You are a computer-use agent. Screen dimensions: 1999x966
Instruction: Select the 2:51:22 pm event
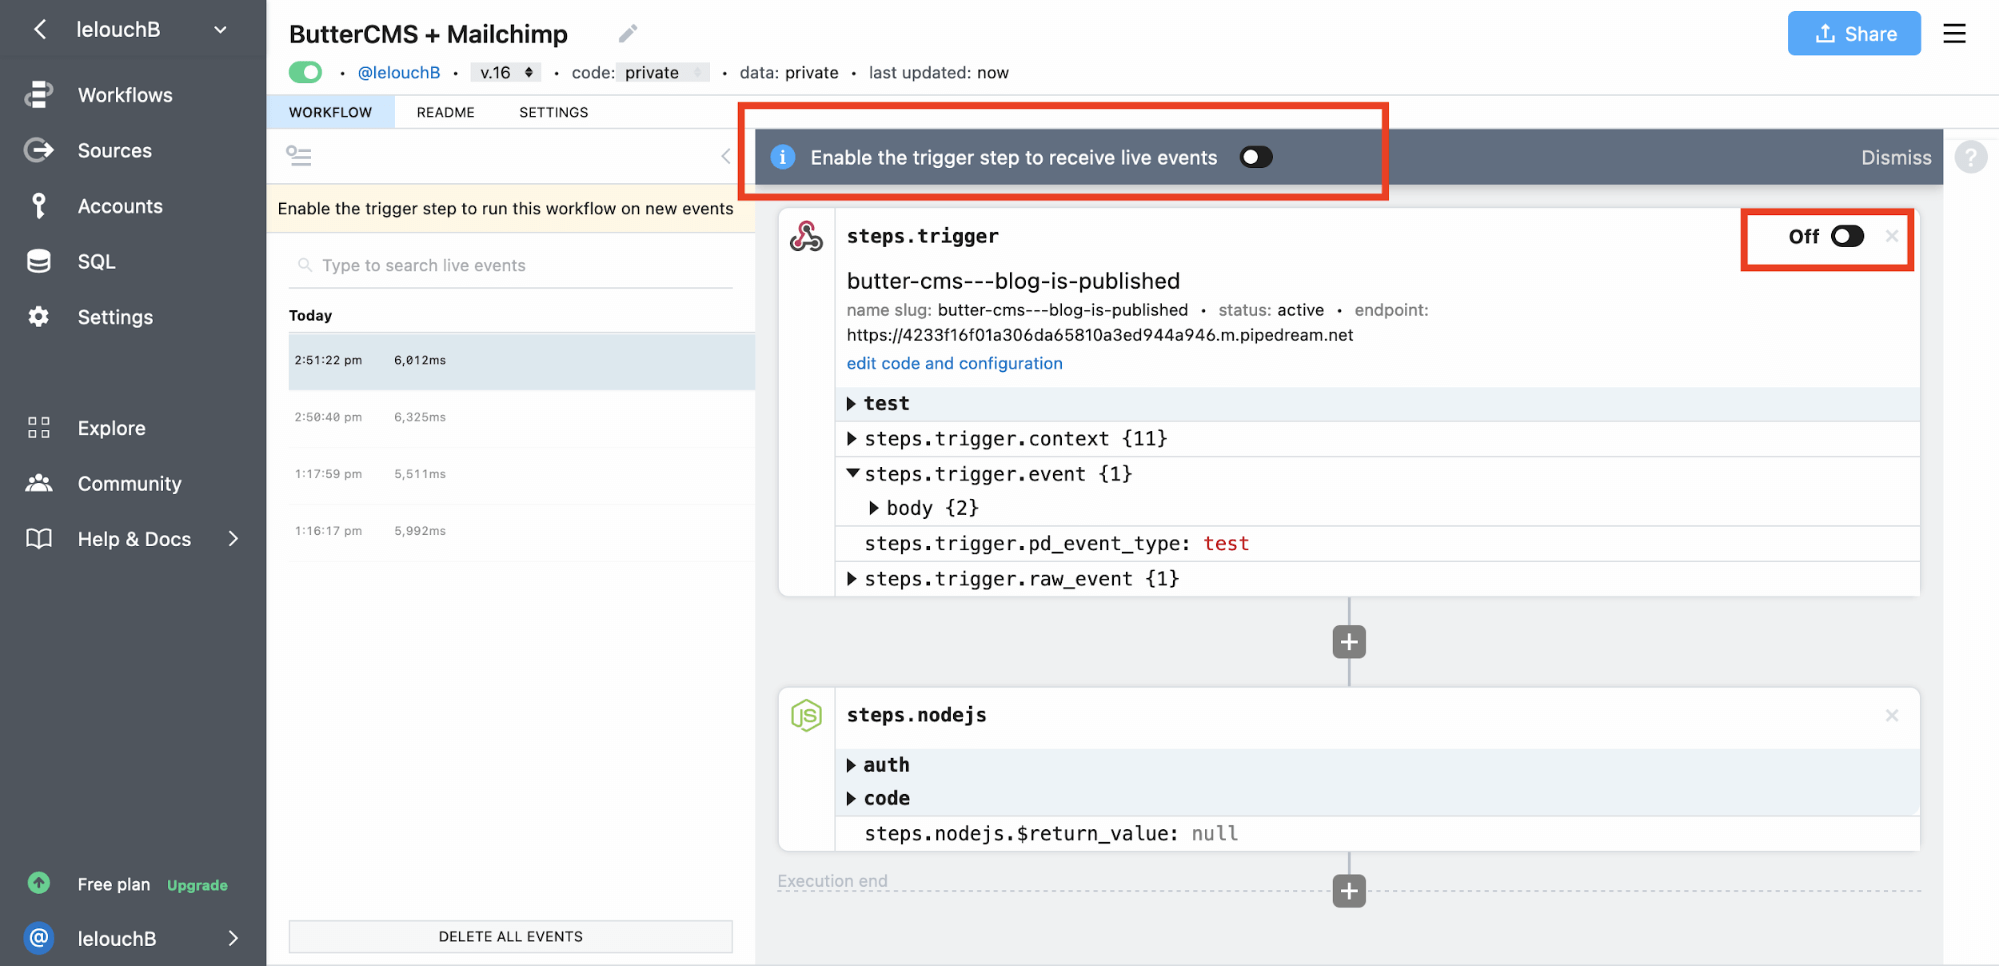pyautogui.click(x=521, y=361)
